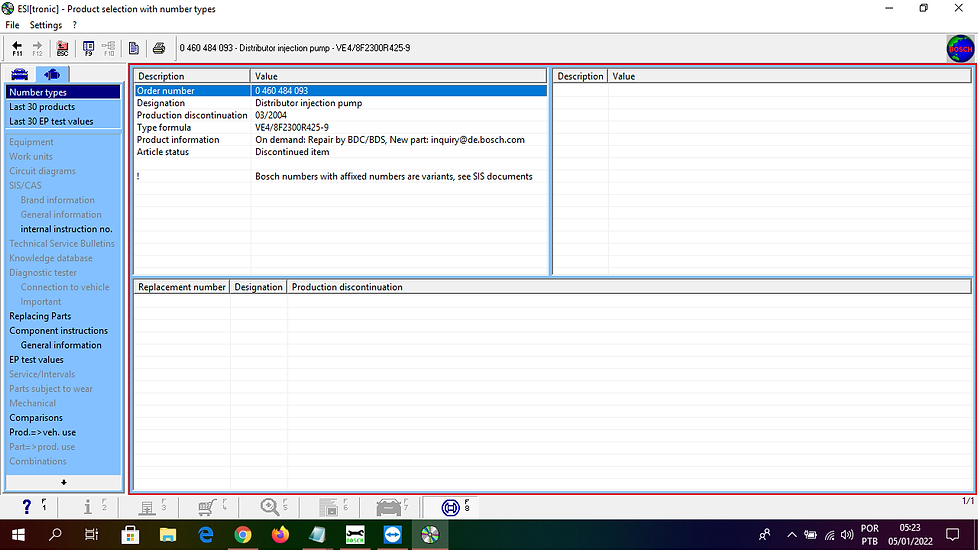The width and height of the screenshot is (980, 553).
Task: Switch to the car vehicle tab icon
Action: coord(20,74)
